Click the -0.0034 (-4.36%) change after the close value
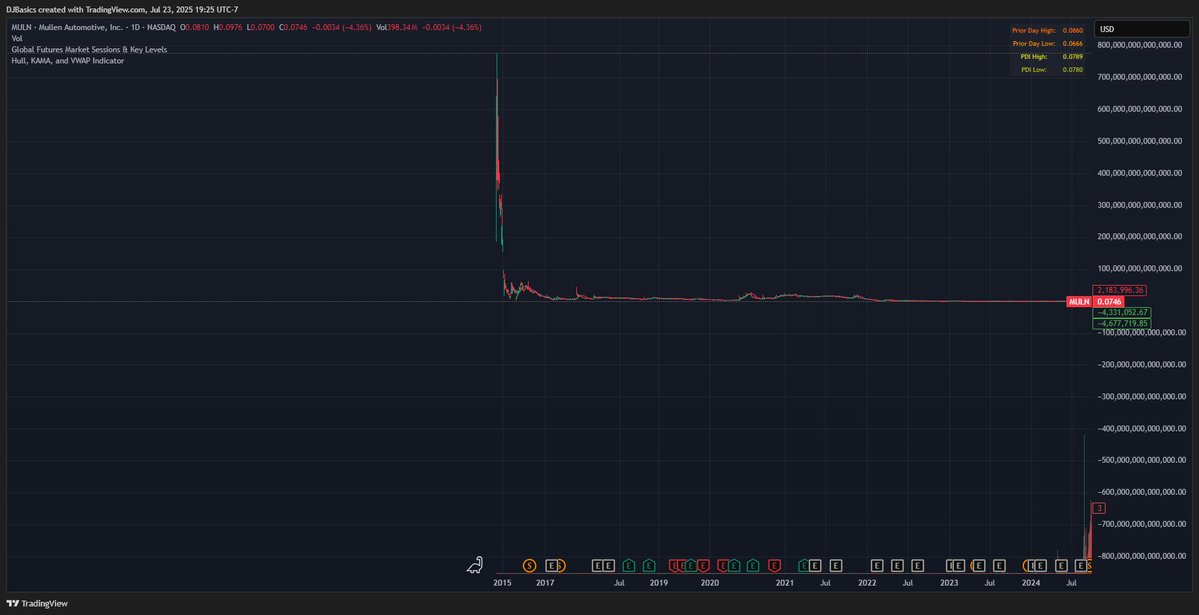The width and height of the screenshot is (1199, 615). (342, 27)
